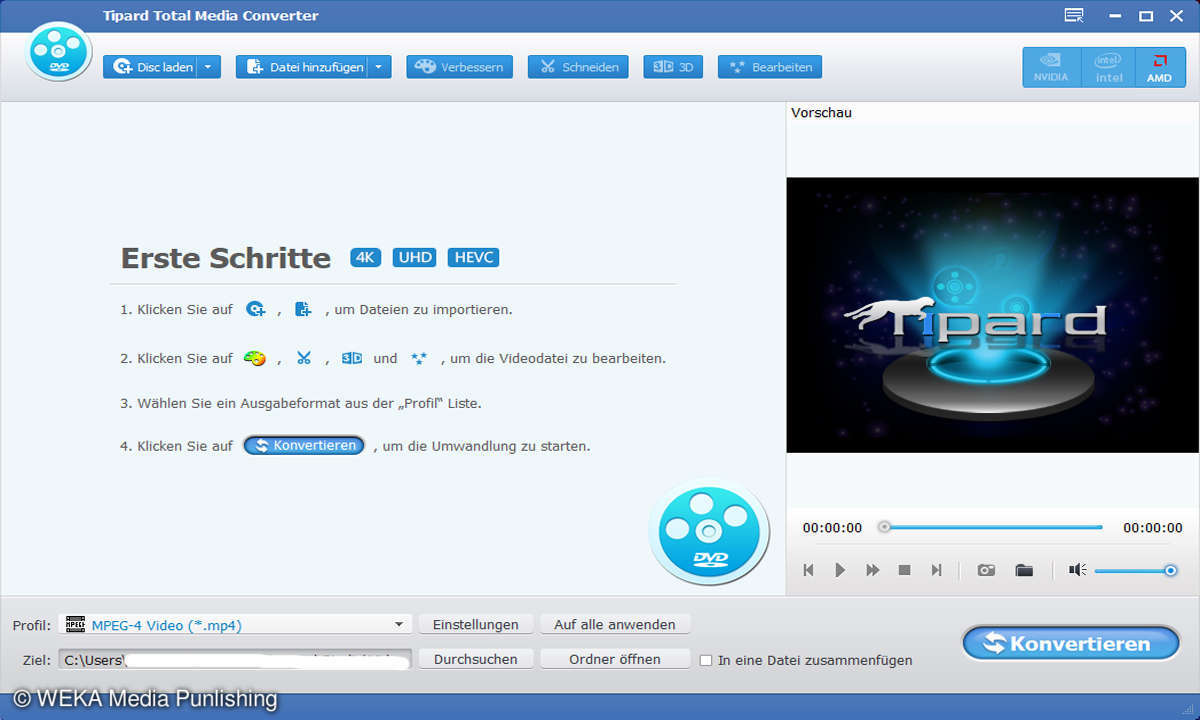This screenshot has width=1200, height=720.
Task: Click the preview seek slider
Action: pos(991,527)
